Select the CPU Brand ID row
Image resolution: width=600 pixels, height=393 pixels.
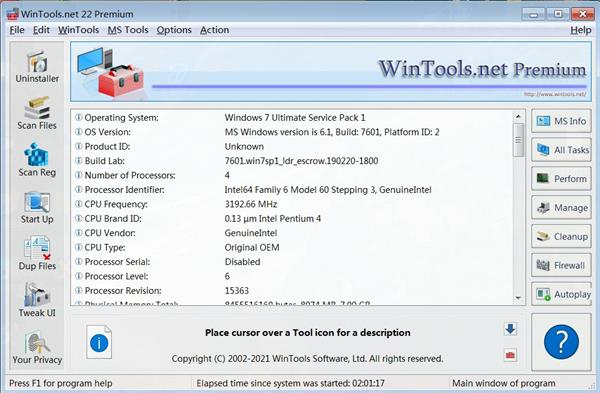tap(292, 219)
